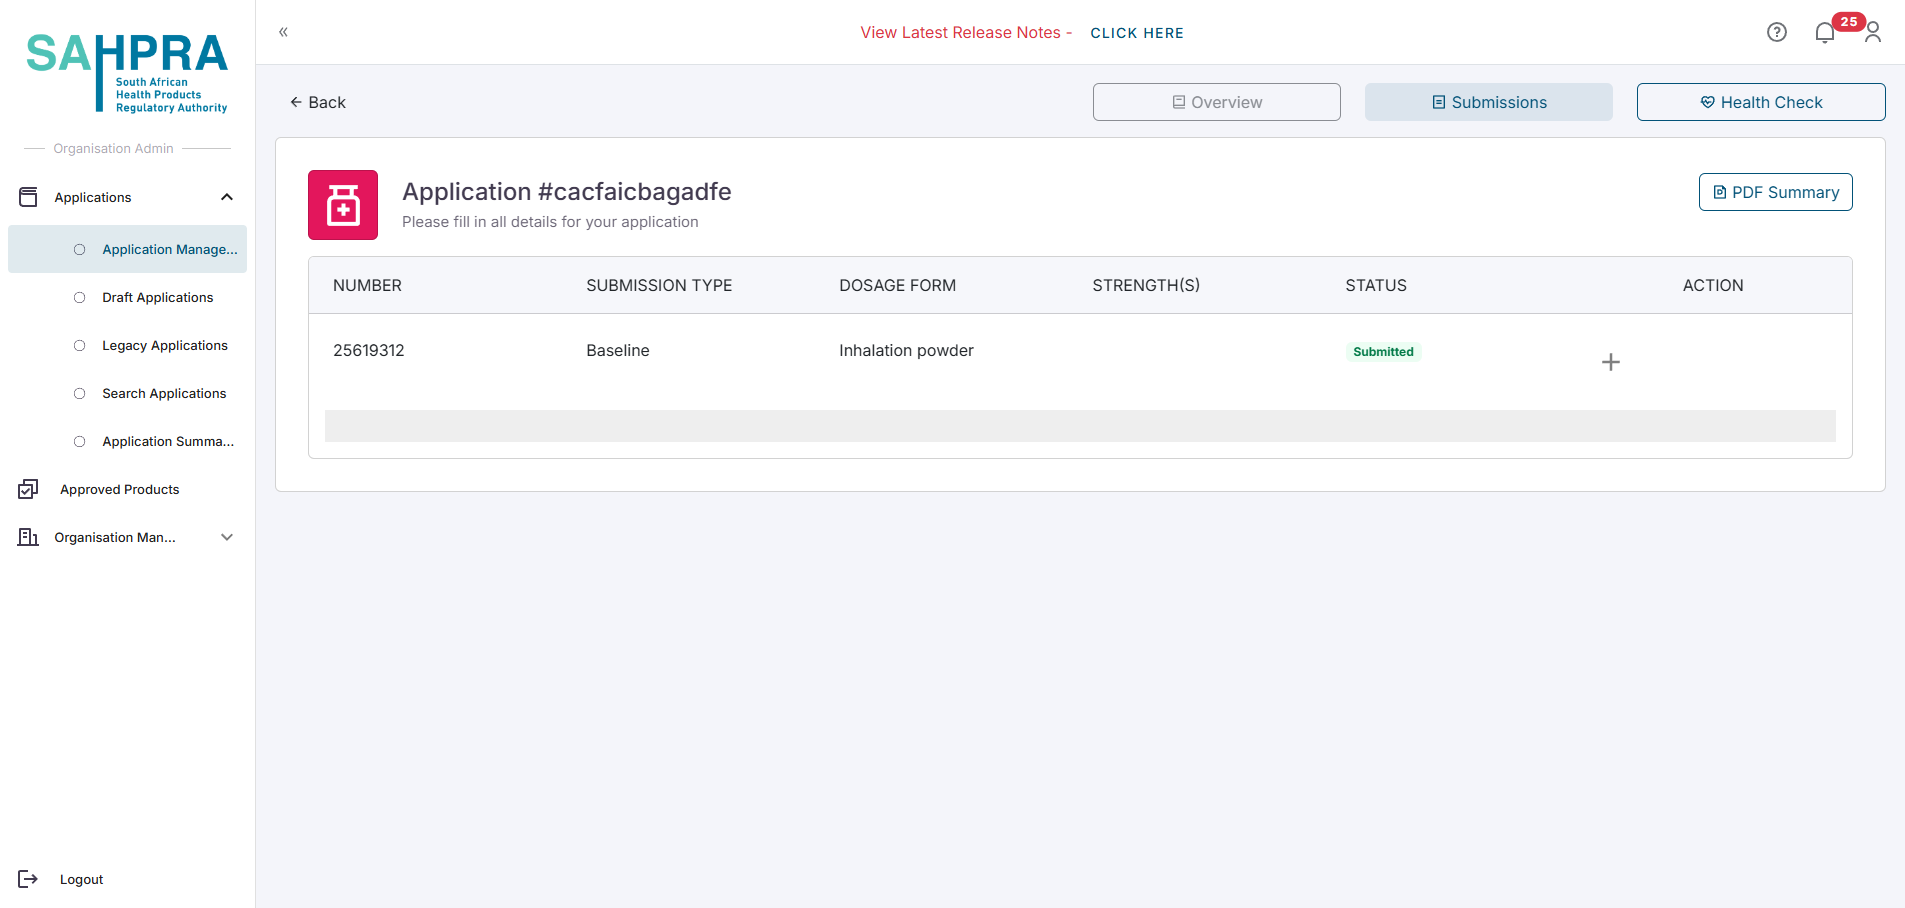Viewport: 1905px width, 908px height.
Task: Open the help question mark icon
Action: pos(1776,32)
